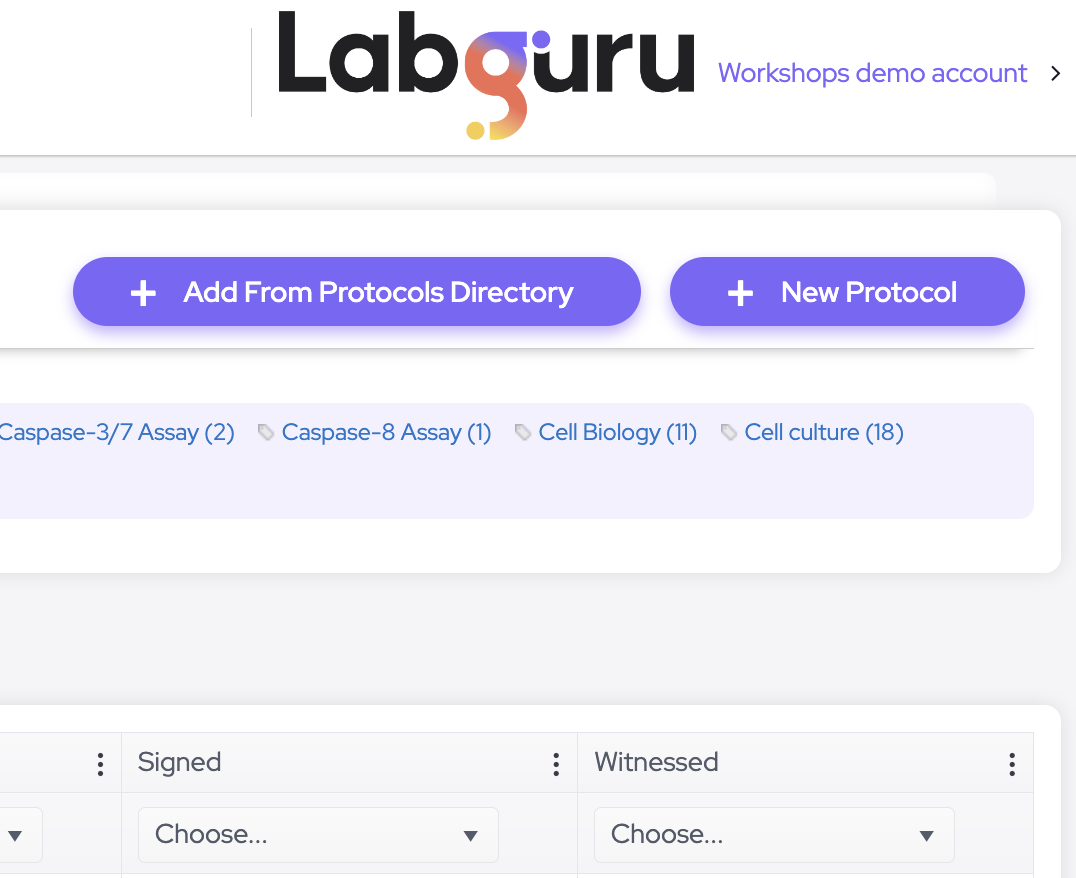This screenshot has height=878, width=1076.
Task: Click the tag icon before Caspase-8 Assay
Action: (x=266, y=432)
